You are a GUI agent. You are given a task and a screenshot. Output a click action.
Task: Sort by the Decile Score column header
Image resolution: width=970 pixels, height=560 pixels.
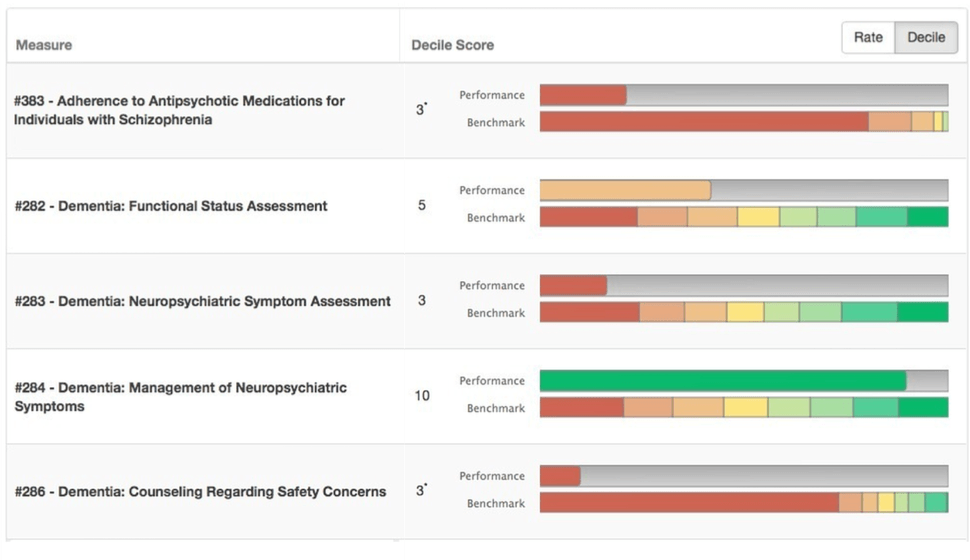tap(452, 45)
